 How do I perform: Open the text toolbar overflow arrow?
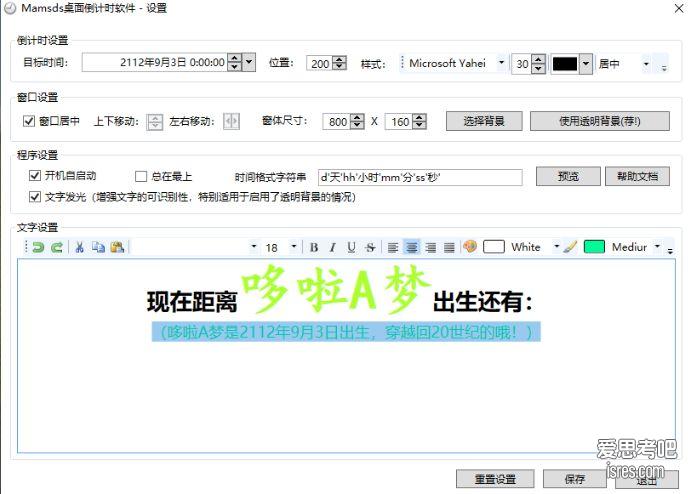click(670, 251)
